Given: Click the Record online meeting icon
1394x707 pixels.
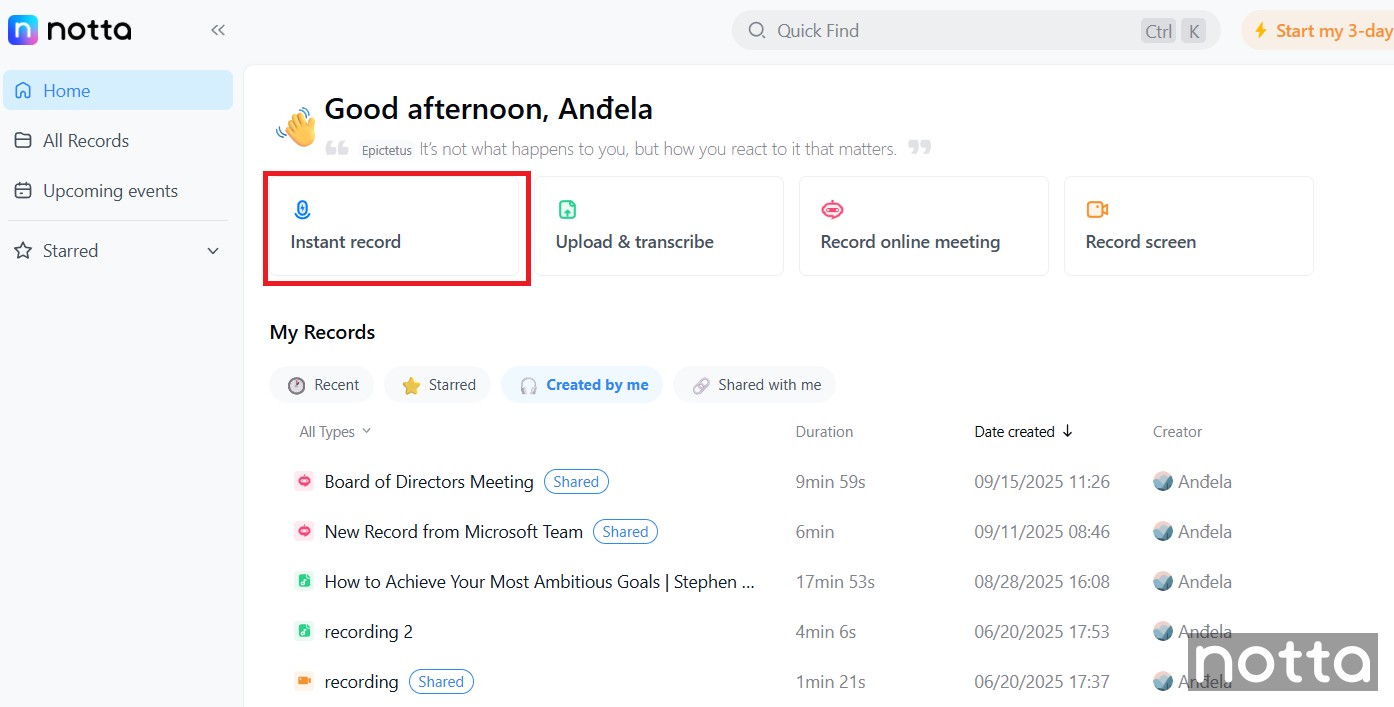Looking at the screenshot, I should [x=832, y=210].
